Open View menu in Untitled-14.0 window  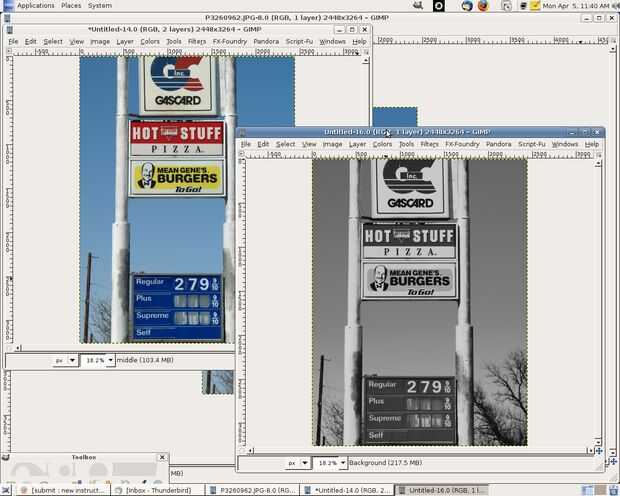tap(77, 42)
